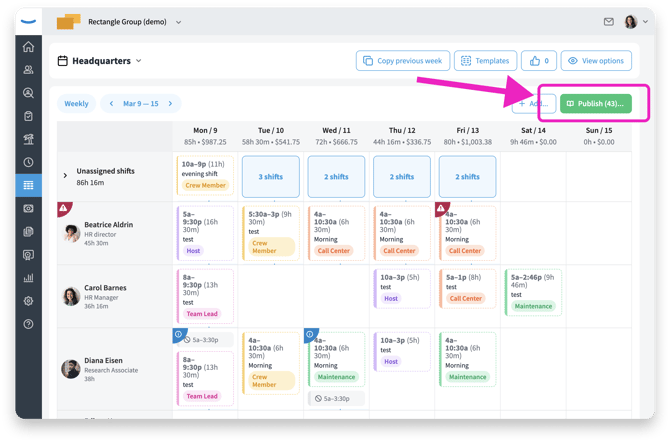The height and width of the screenshot is (442, 670).
Task: Go to next week with right arrow
Action: (x=171, y=103)
